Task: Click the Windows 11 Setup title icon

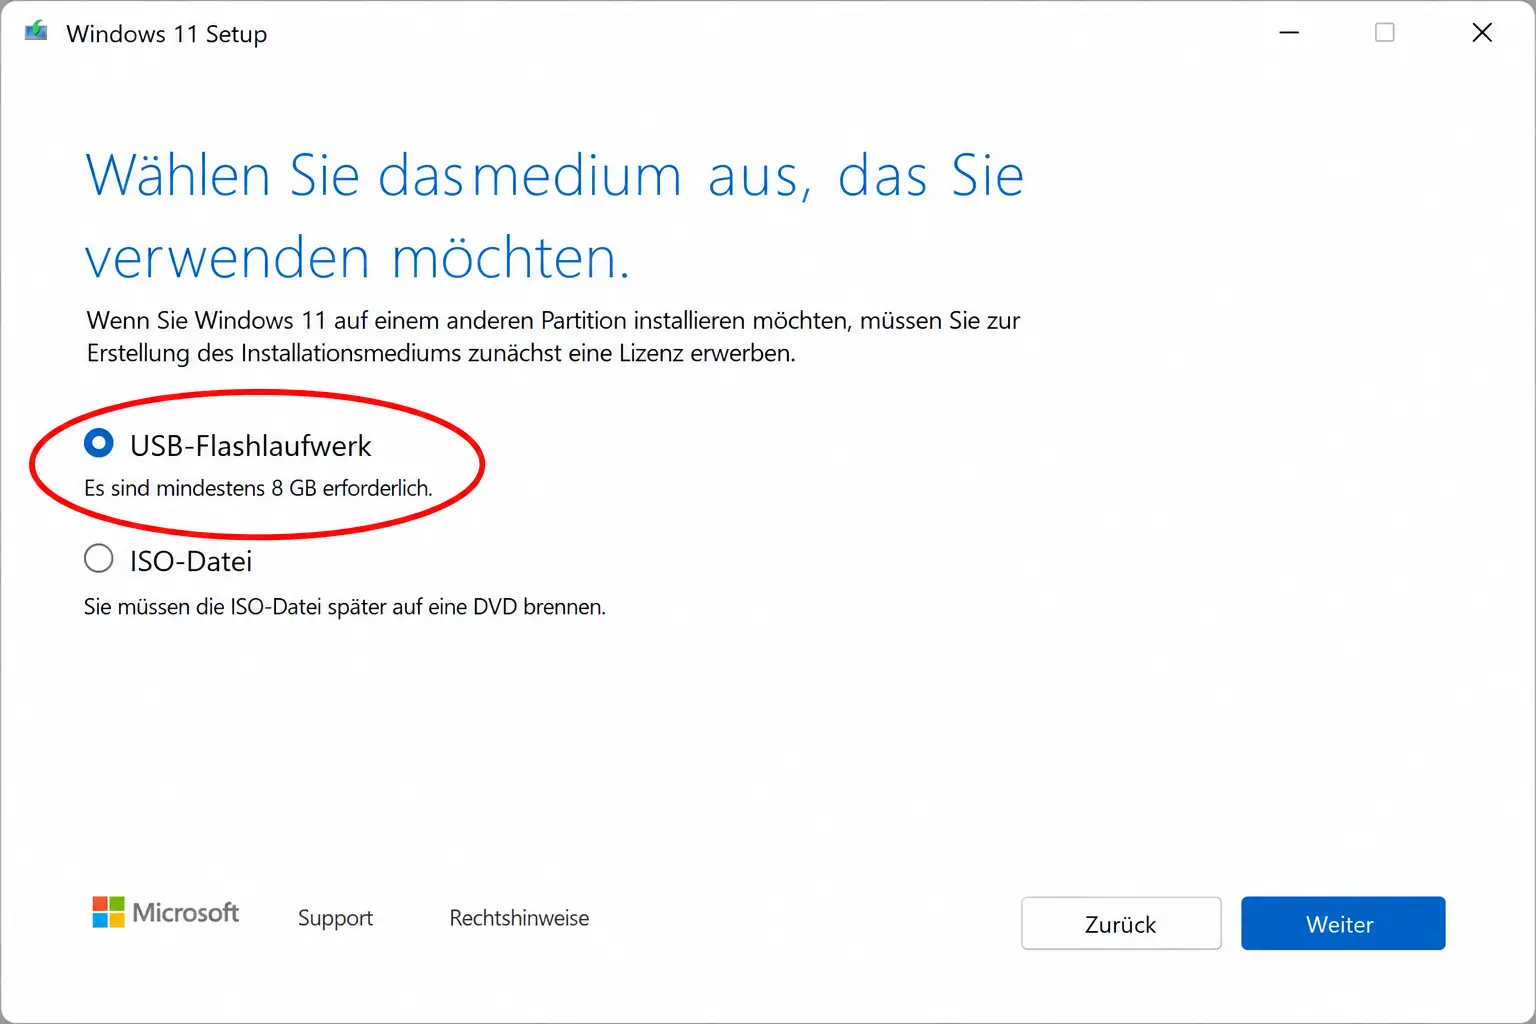Action: click(x=36, y=32)
